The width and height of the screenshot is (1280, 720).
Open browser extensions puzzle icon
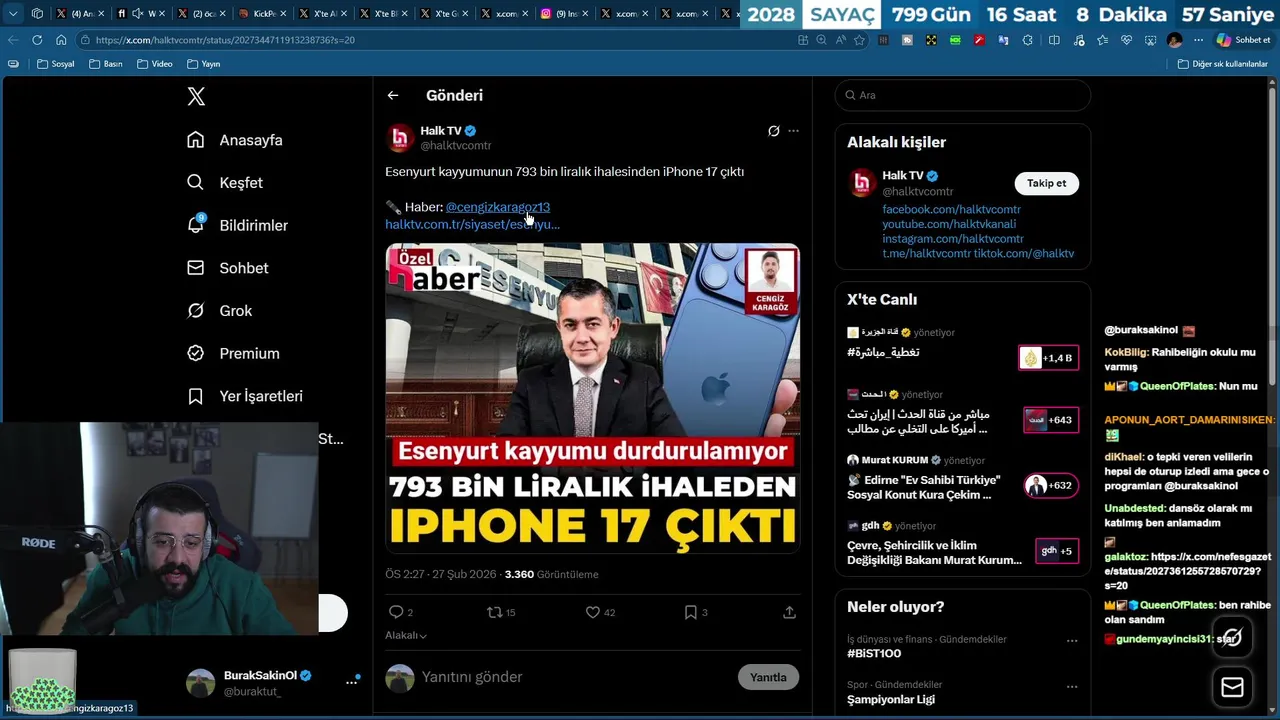(1028, 40)
